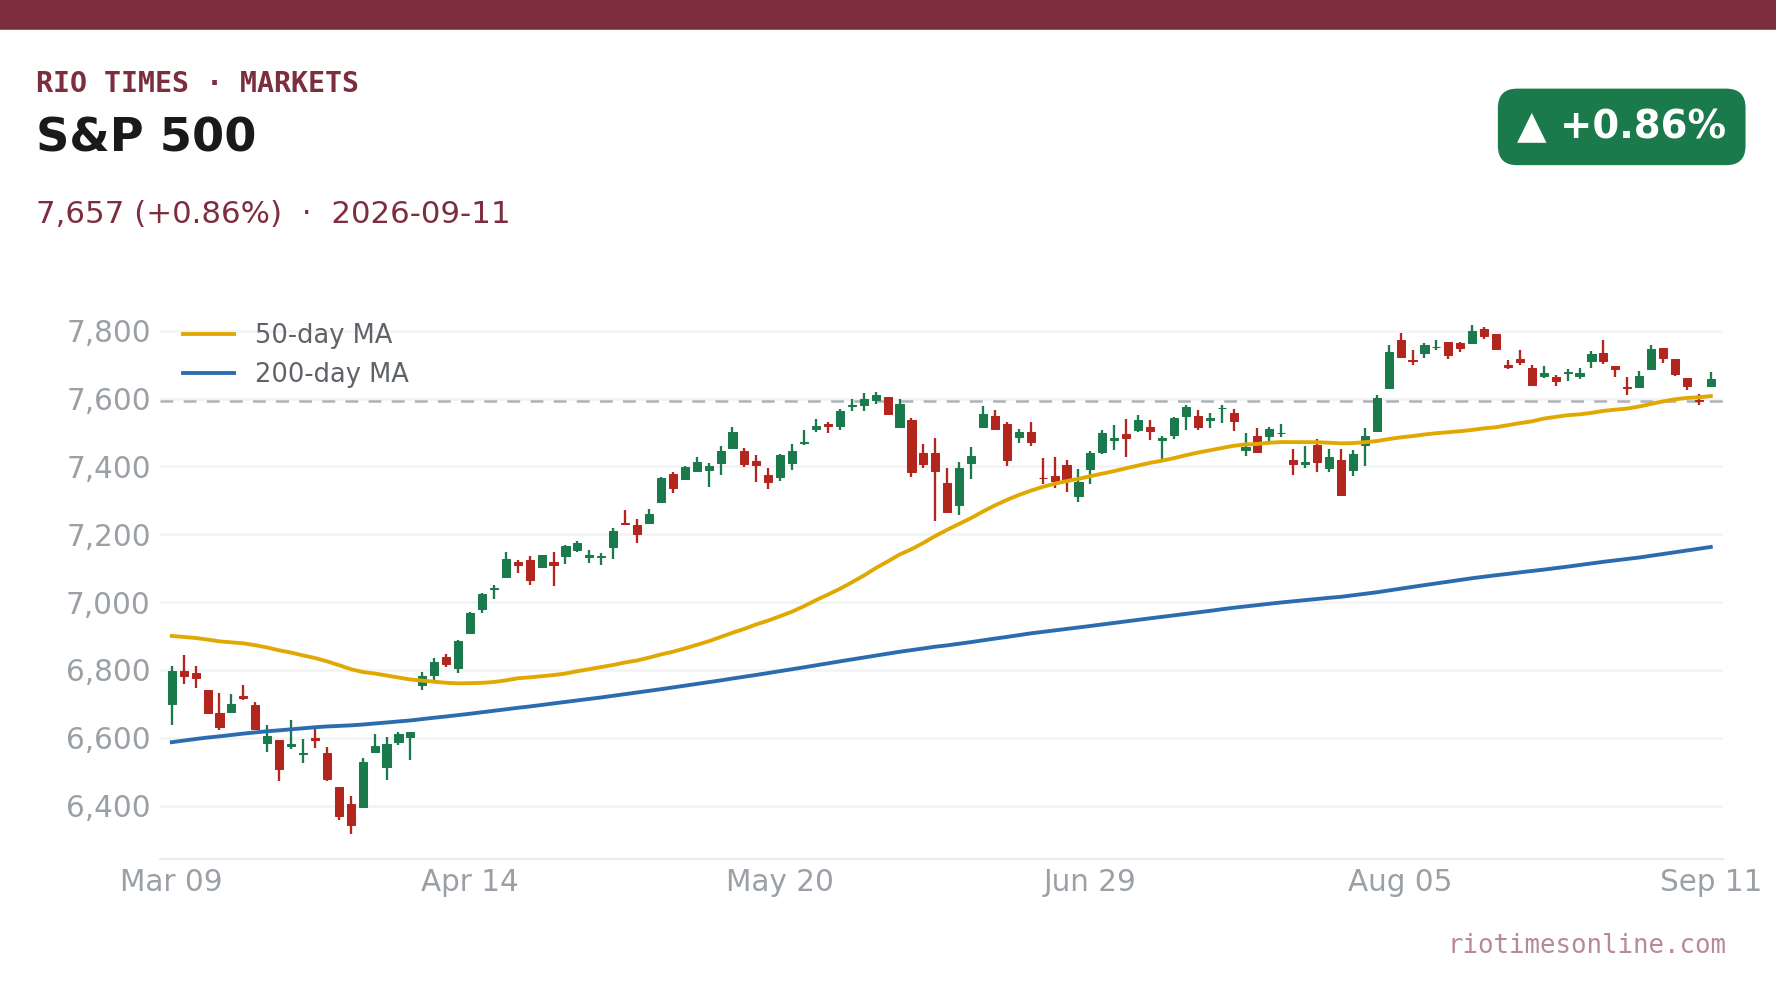Click the Jun 29 x-axis date label

point(1090,881)
